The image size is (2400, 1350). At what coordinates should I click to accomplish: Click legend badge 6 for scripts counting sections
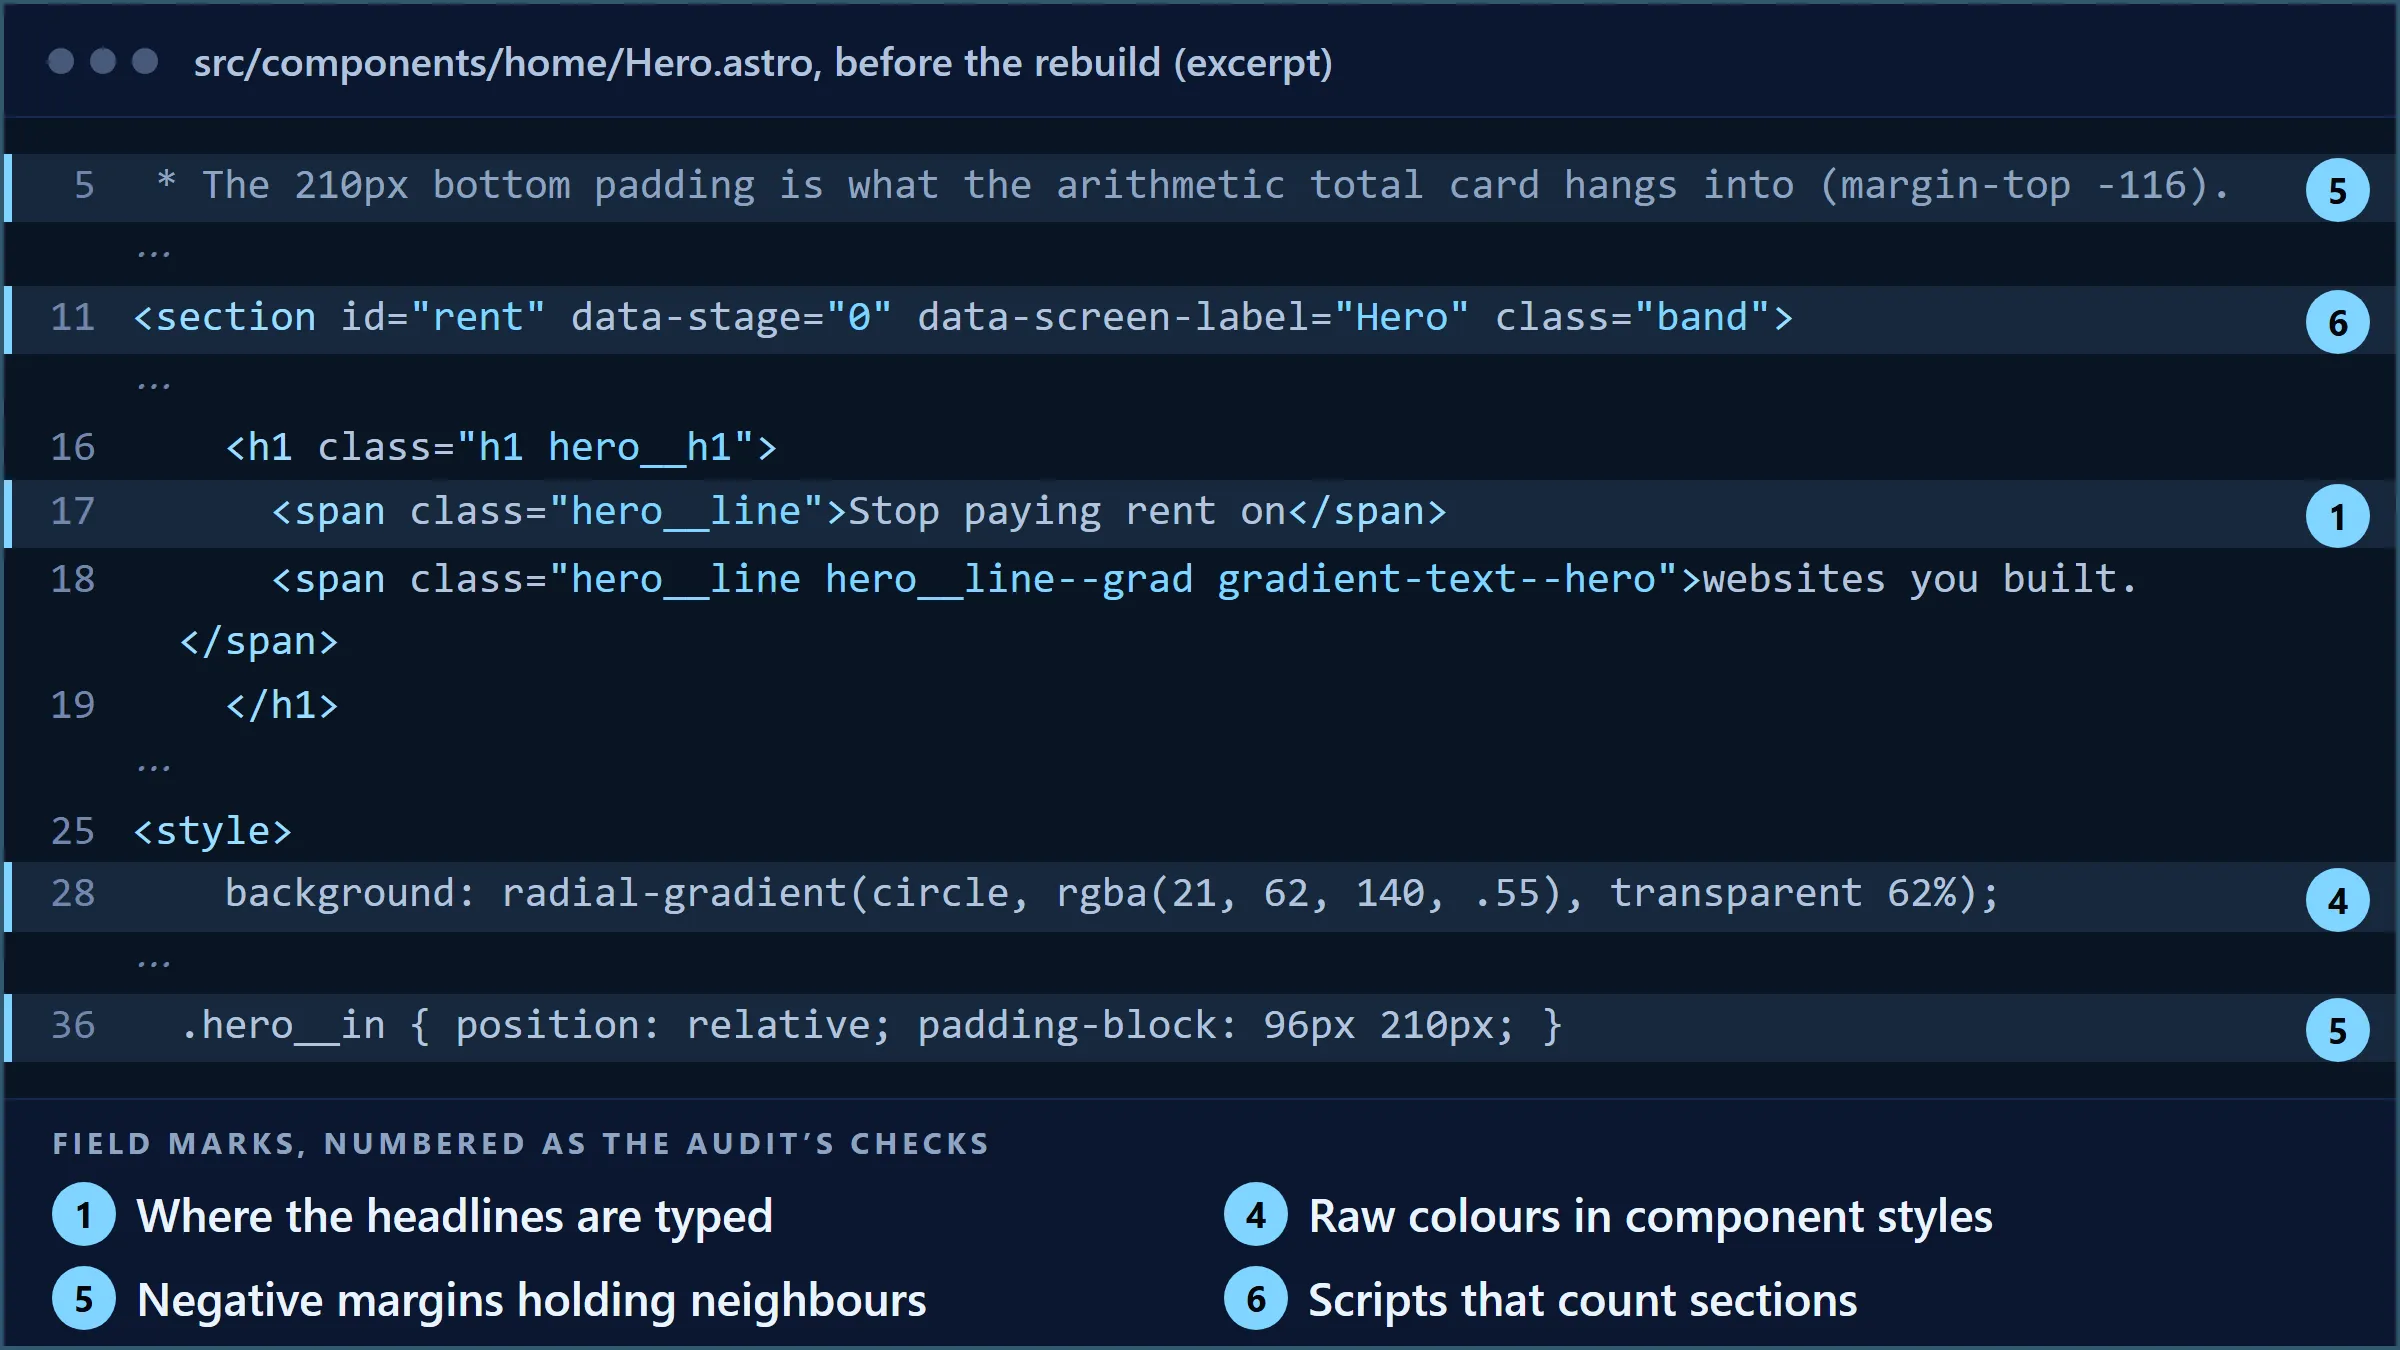pos(1256,1299)
